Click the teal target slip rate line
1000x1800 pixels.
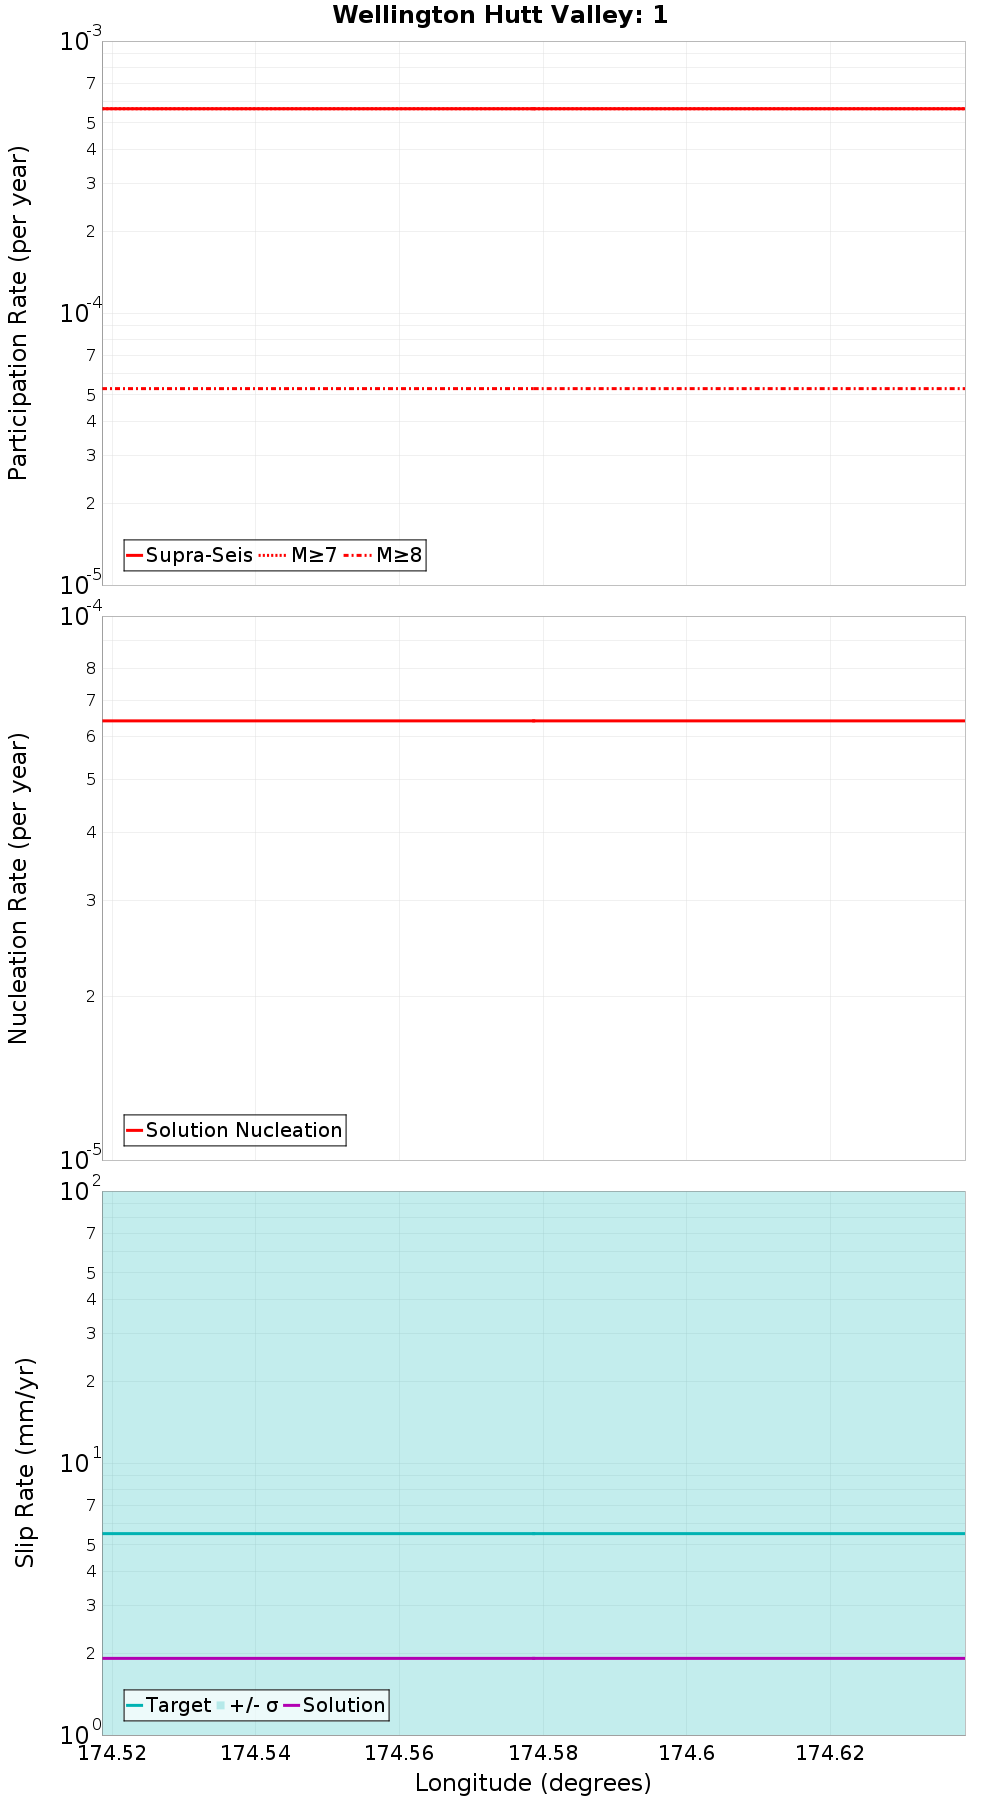(533, 1533)
